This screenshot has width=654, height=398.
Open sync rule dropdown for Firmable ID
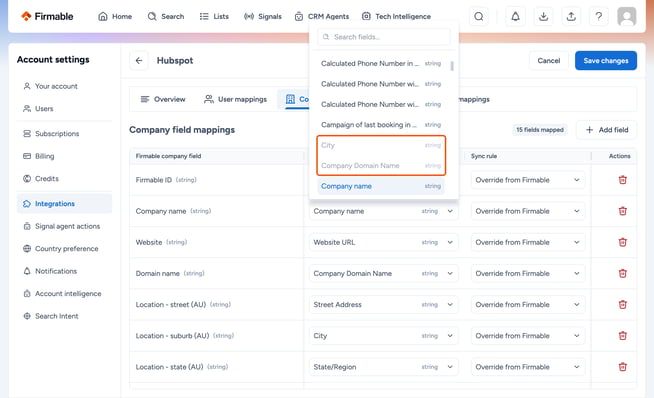pyautogui.click(x=528, y=180)
